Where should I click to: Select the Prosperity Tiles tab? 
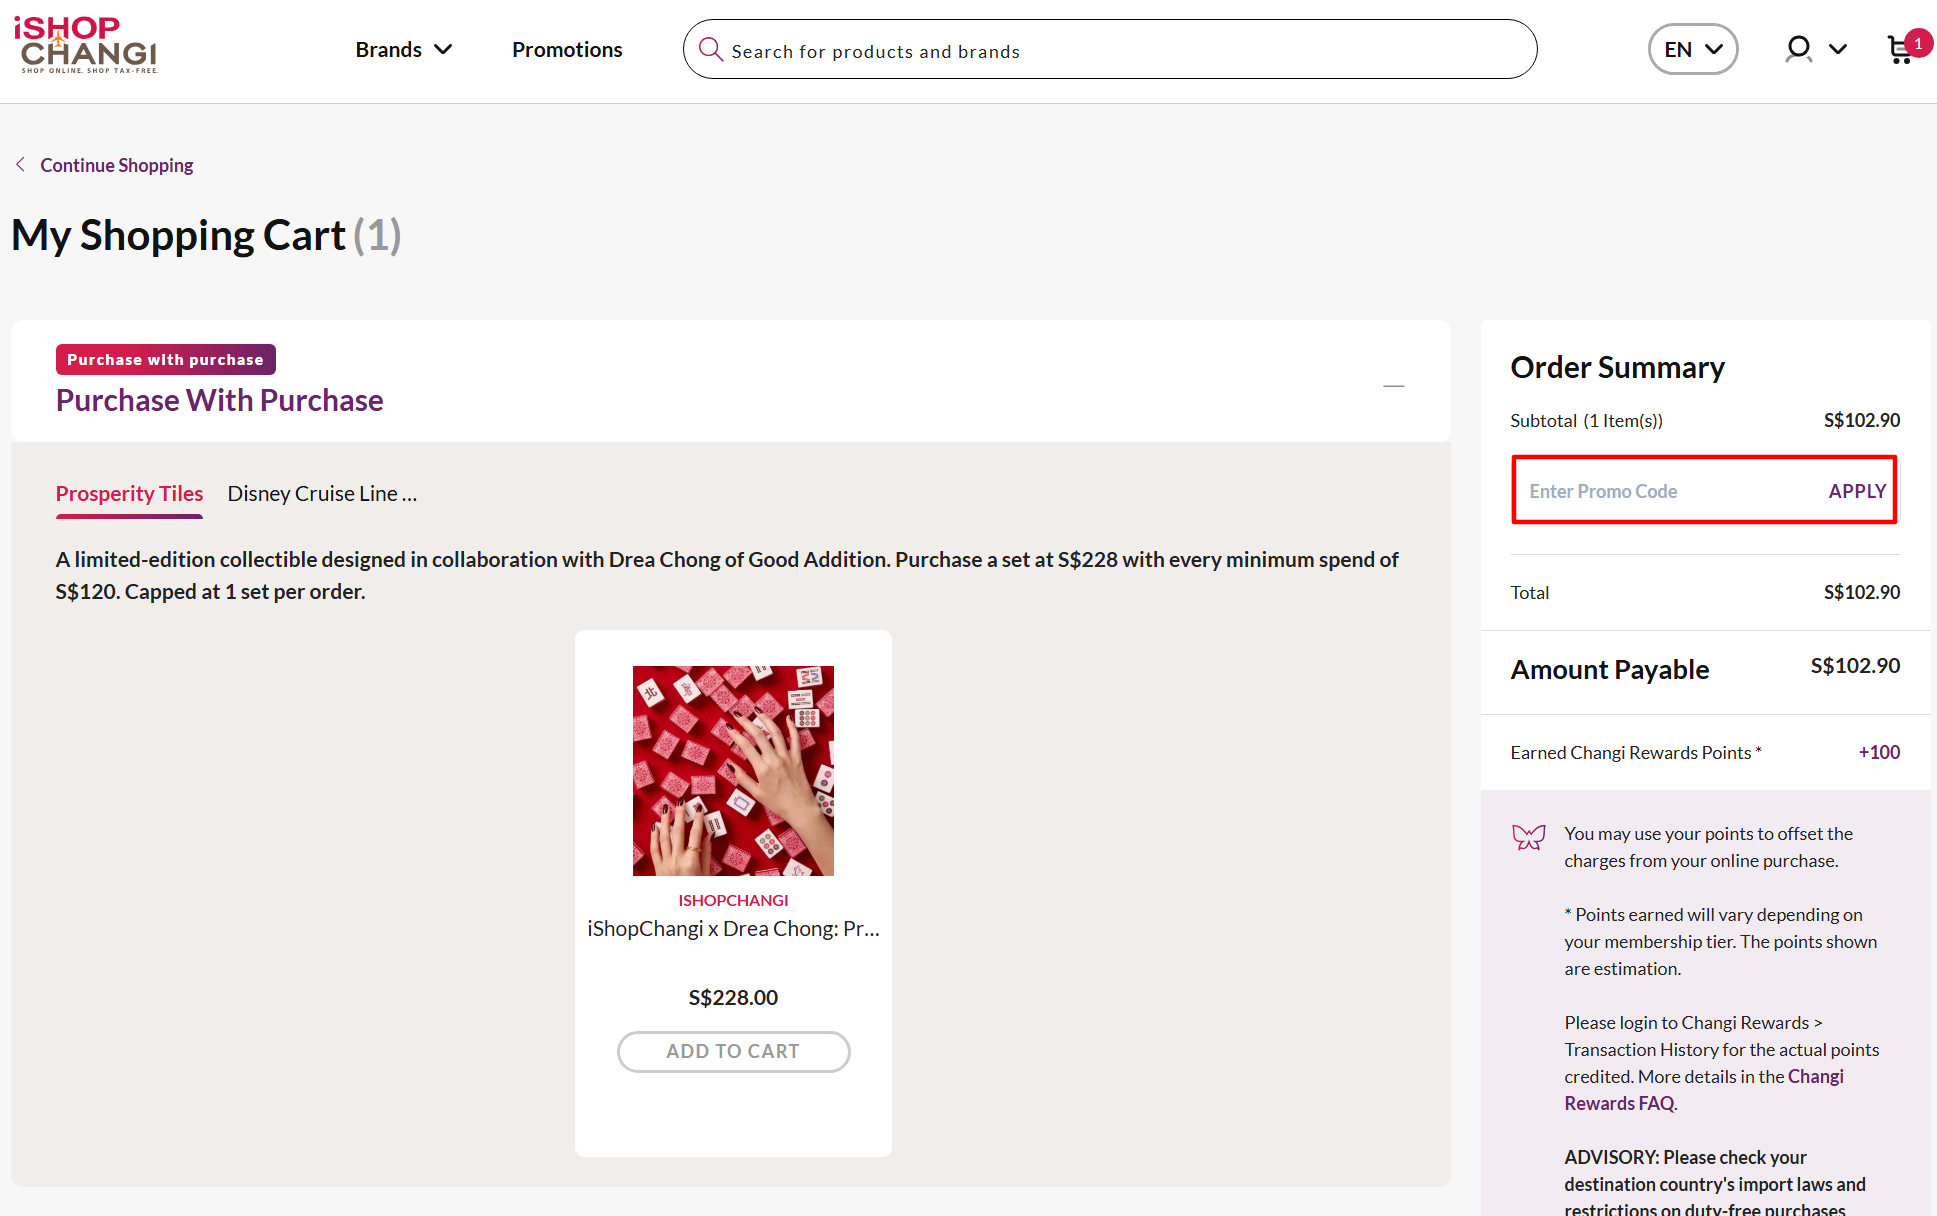129,492
